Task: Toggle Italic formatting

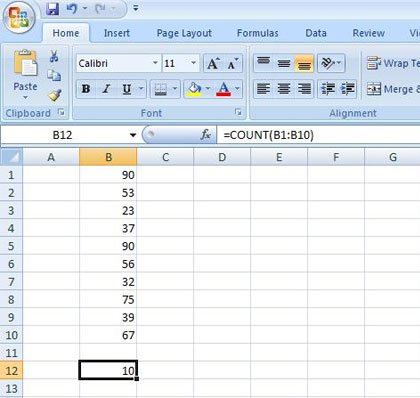Action: tap(106, 89)
